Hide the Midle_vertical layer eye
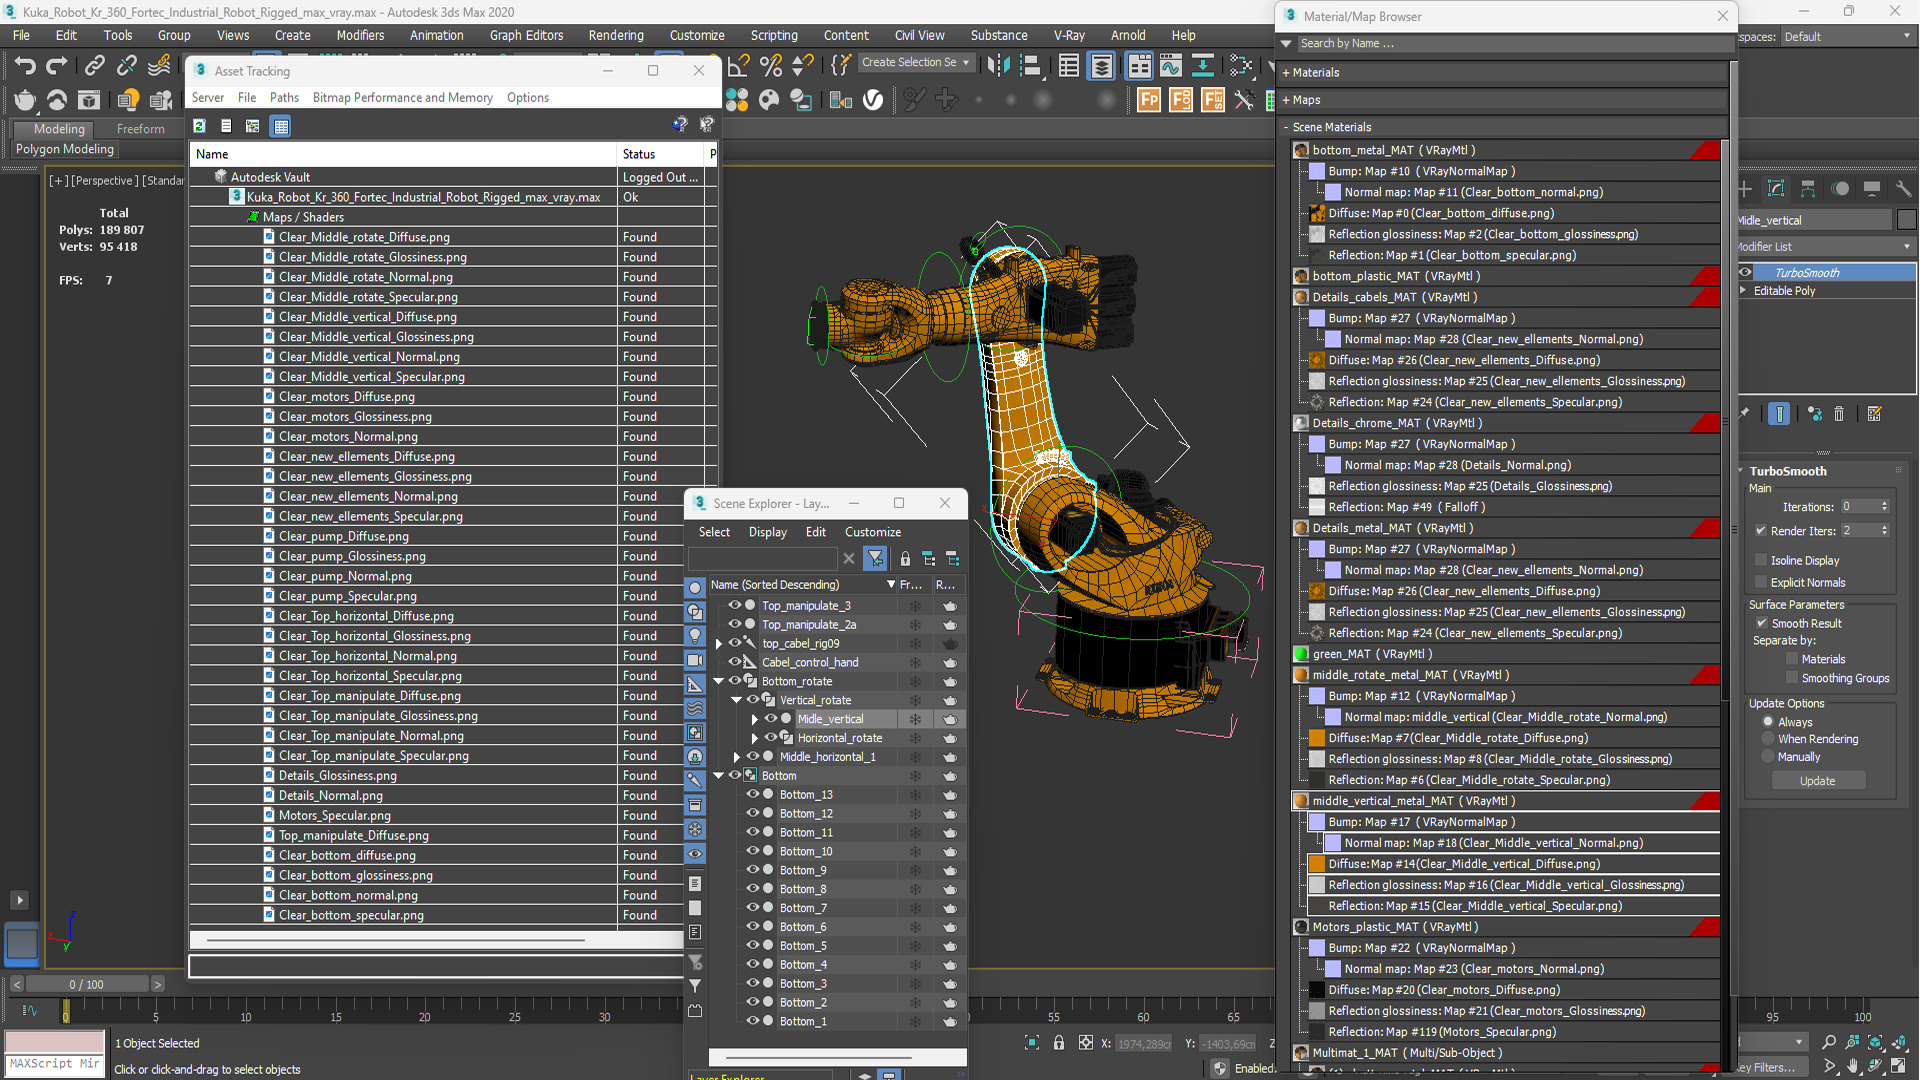The height and width of the screenshot is (1080, 1920). point(771,718)
